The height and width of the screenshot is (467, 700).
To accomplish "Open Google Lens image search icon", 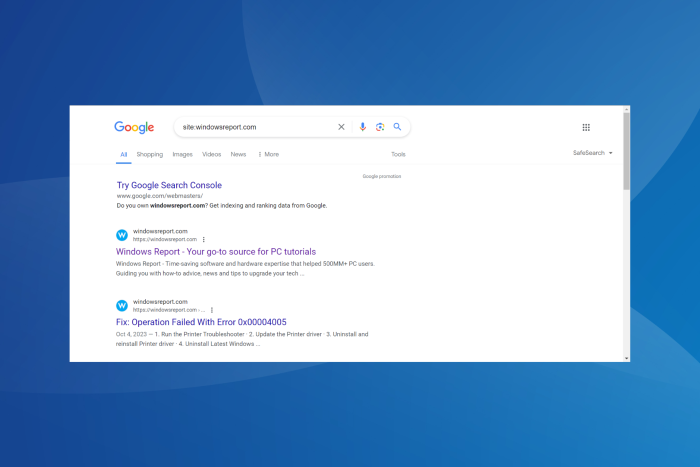I will [380, 127].
